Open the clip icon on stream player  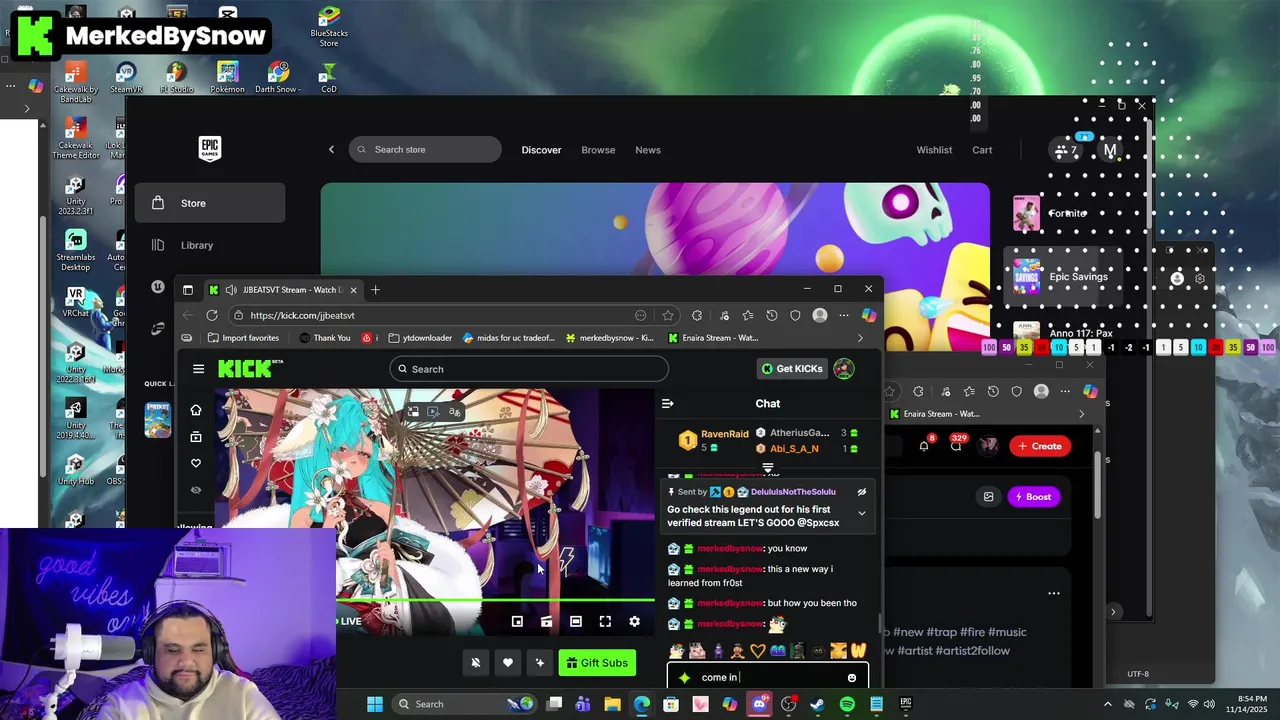click(x=546, y=622)
